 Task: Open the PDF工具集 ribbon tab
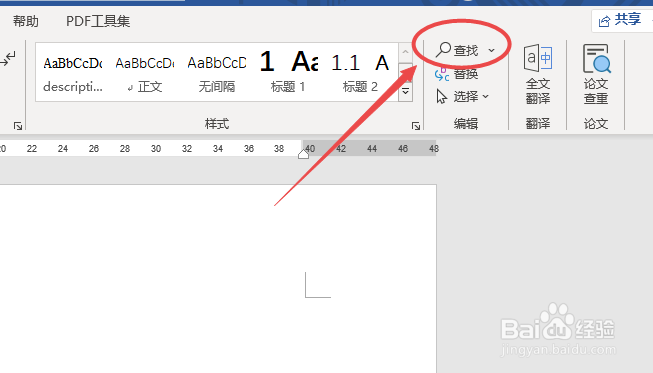point(98,21)
